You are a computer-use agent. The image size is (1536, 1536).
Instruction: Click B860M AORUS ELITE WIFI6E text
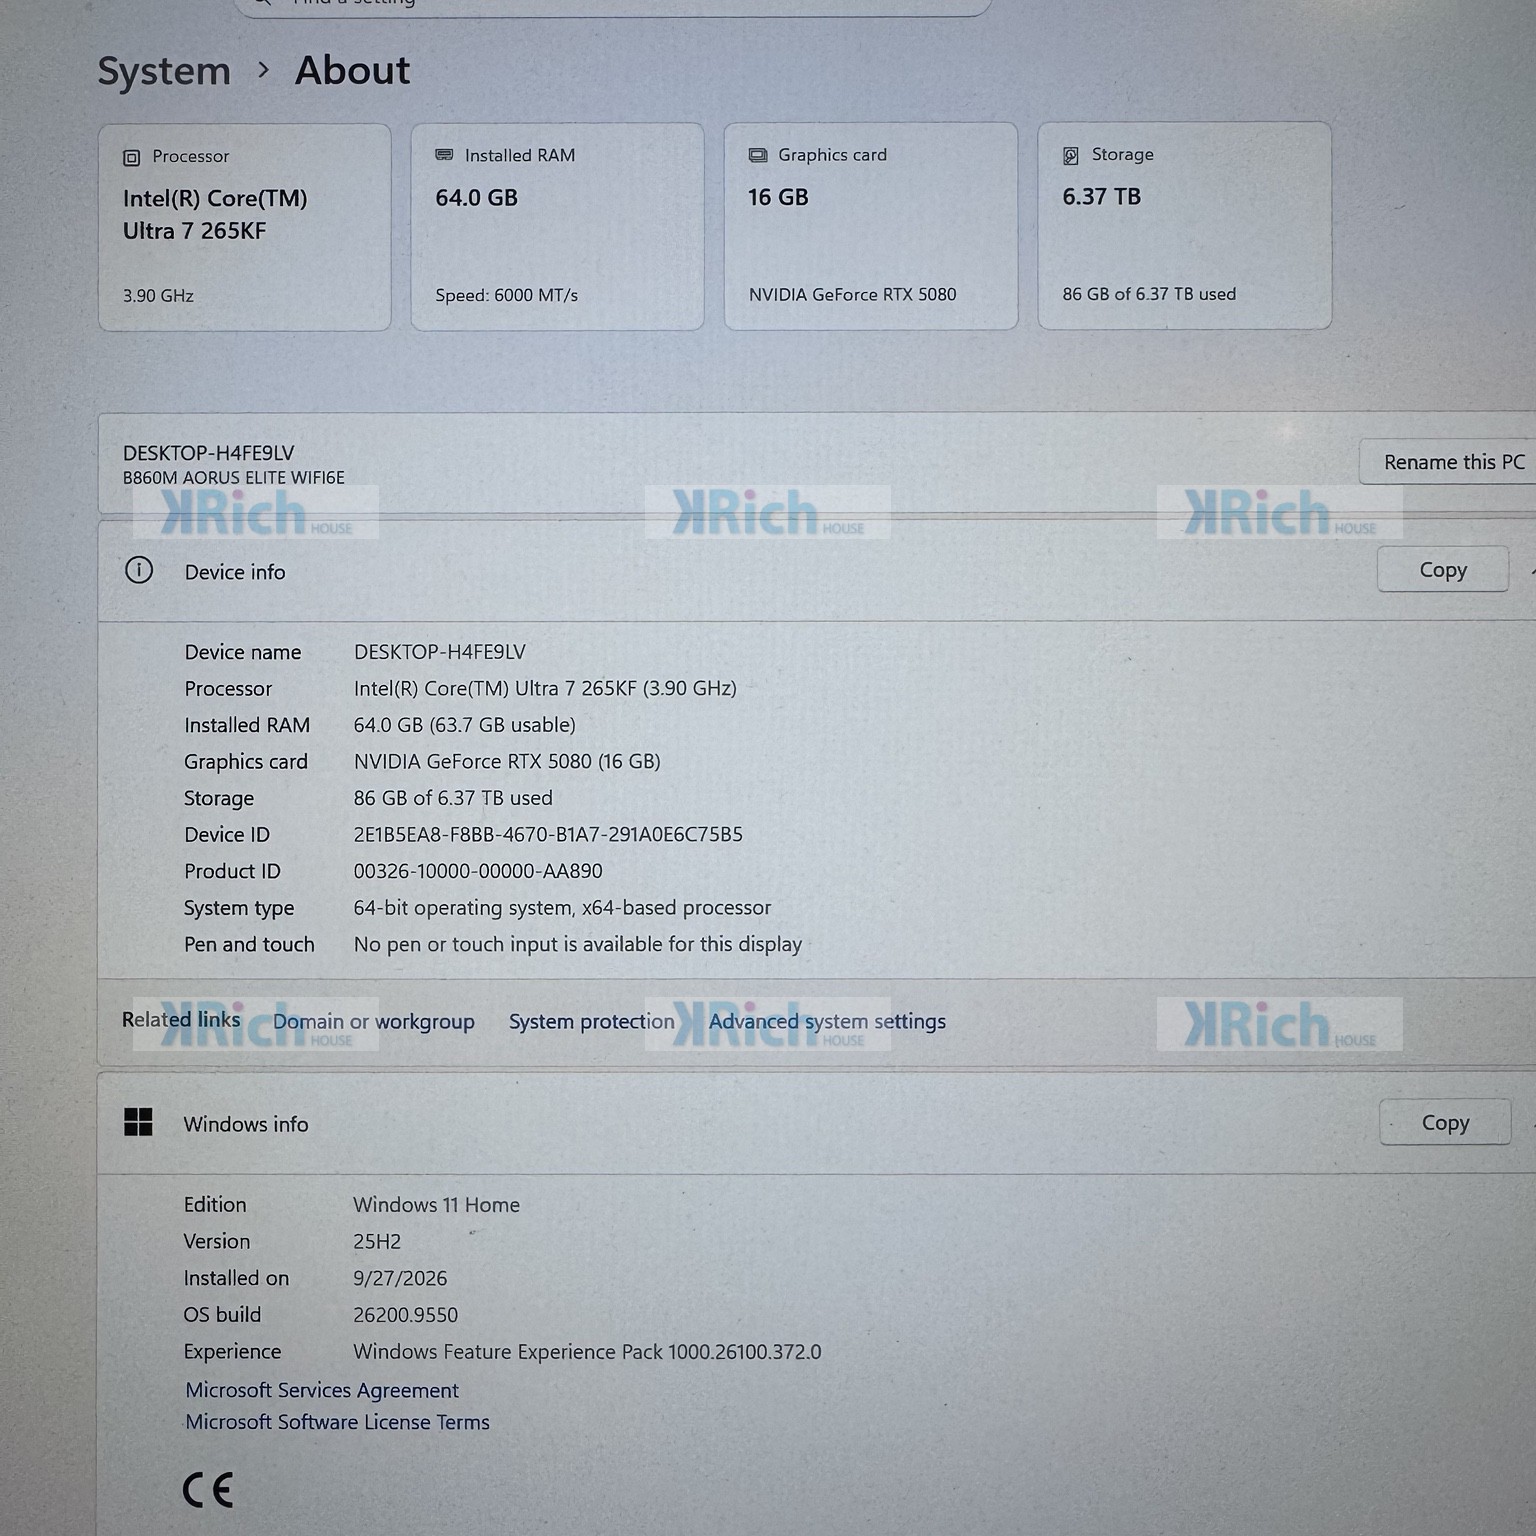pyautogui.click(x=233, y=478)
